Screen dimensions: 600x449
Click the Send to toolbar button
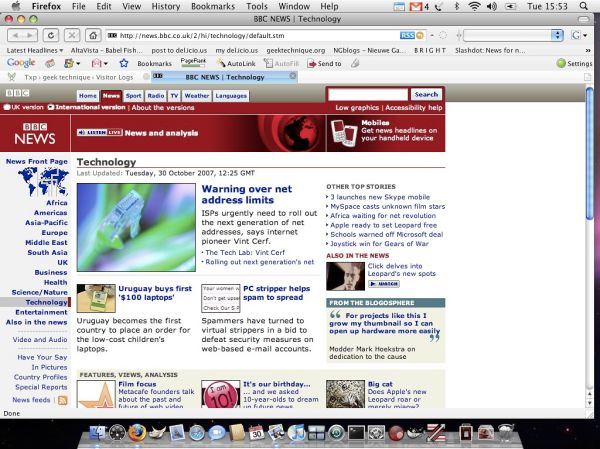point(324,64)
